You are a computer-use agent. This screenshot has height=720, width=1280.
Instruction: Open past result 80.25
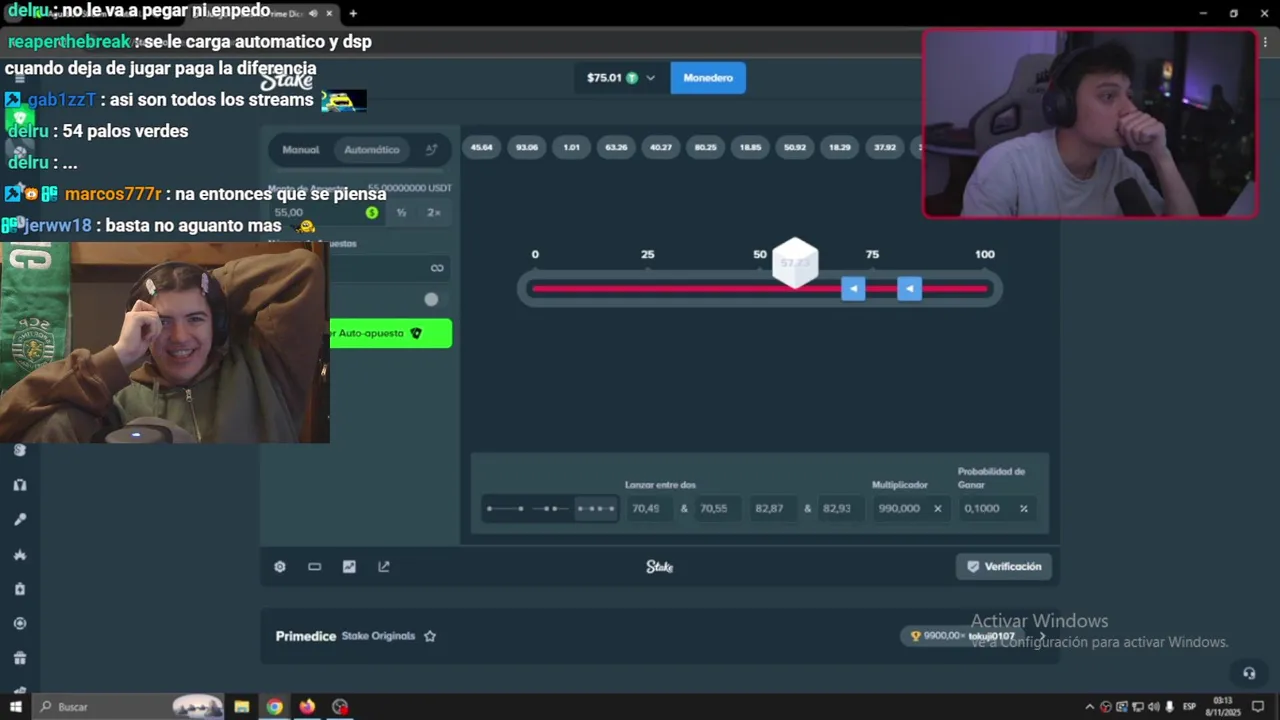coord(706,147)
